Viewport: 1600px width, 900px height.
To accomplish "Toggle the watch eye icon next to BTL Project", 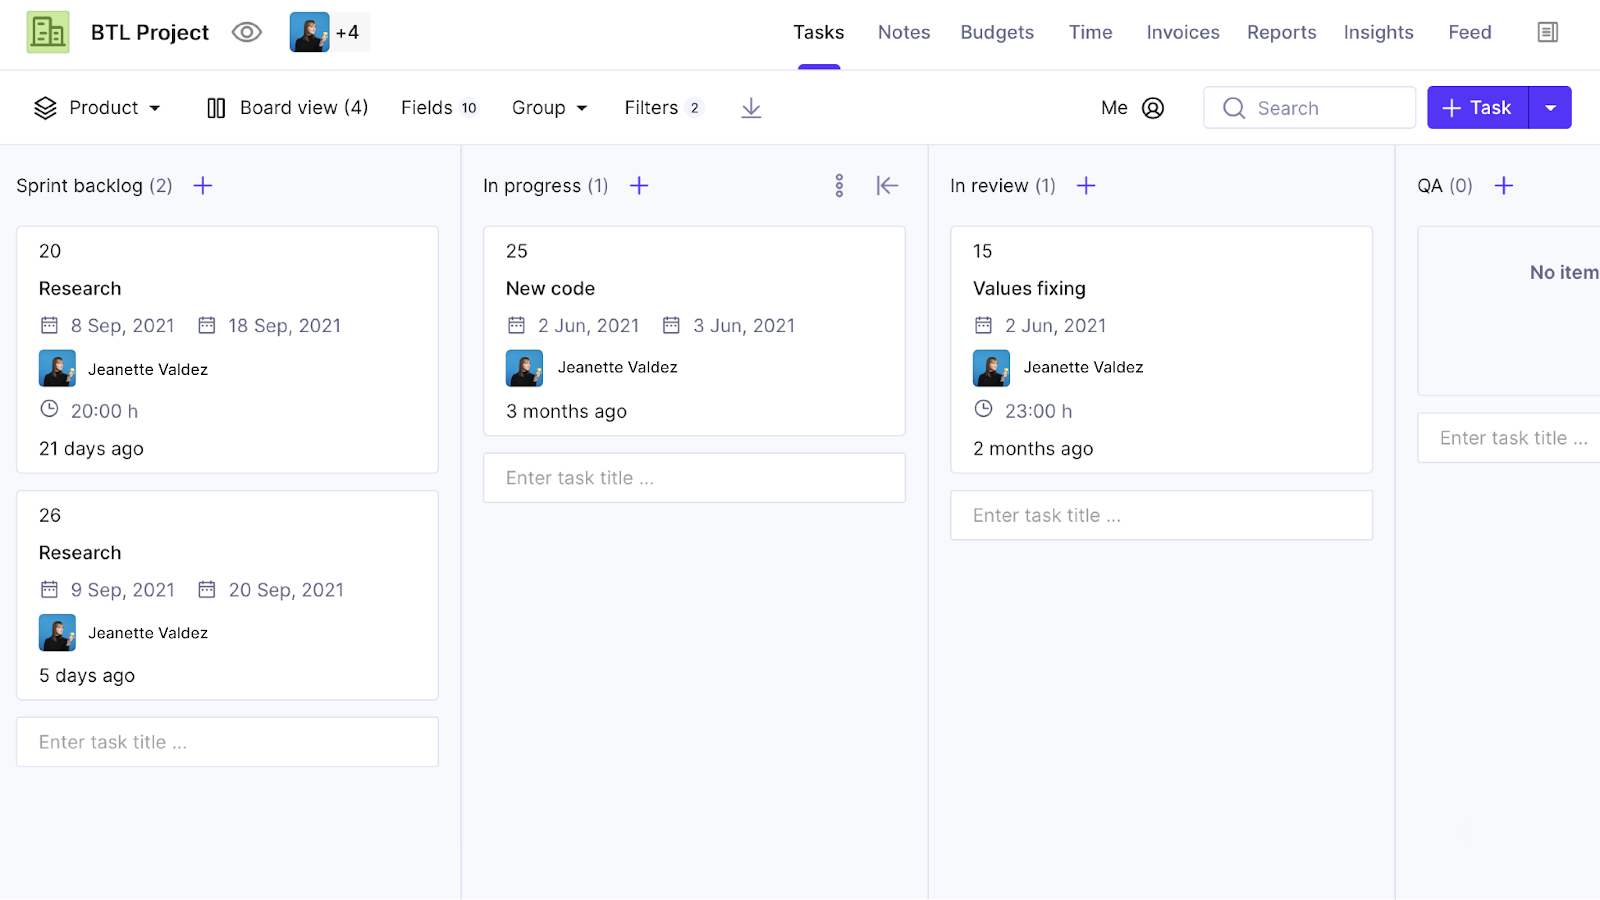I will click(x=246, y=31).
